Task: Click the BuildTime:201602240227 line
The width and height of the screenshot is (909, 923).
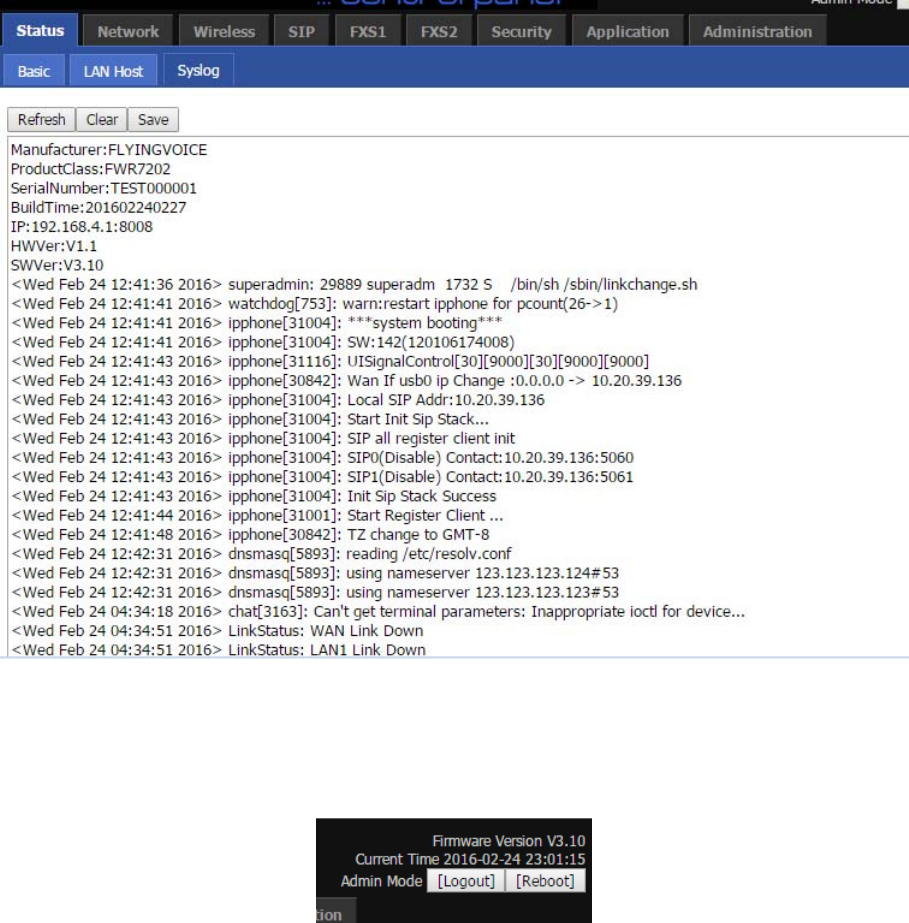Action: 98,207
